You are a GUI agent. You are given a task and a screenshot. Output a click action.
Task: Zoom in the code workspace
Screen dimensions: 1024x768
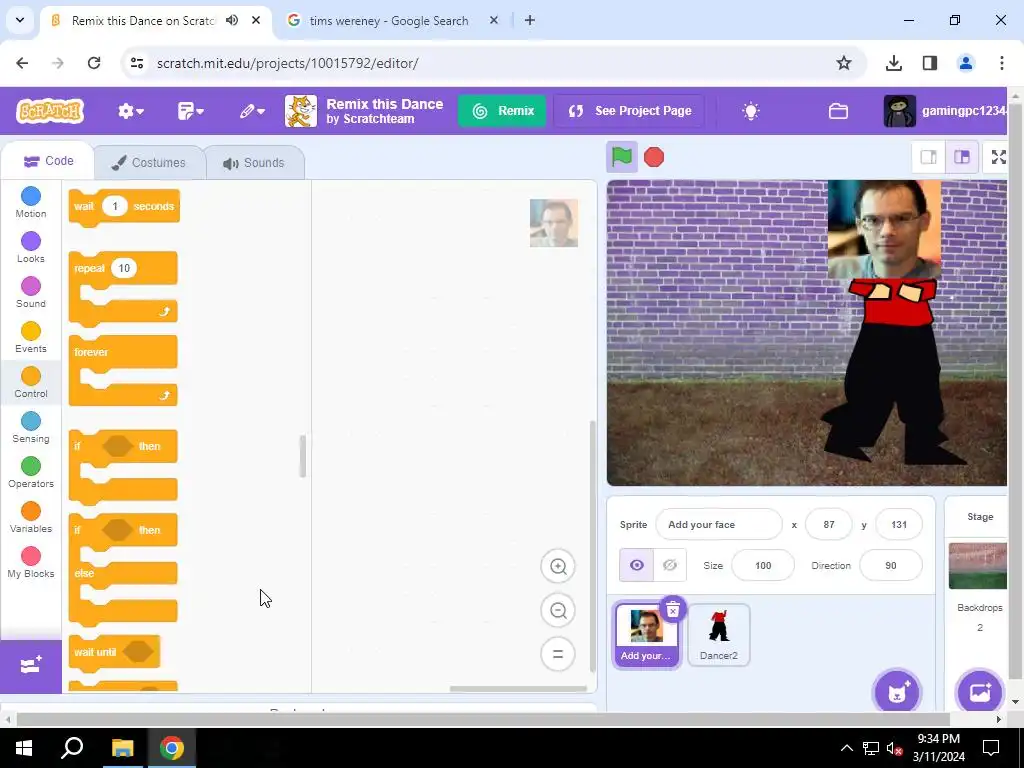[x=558, y=566]
